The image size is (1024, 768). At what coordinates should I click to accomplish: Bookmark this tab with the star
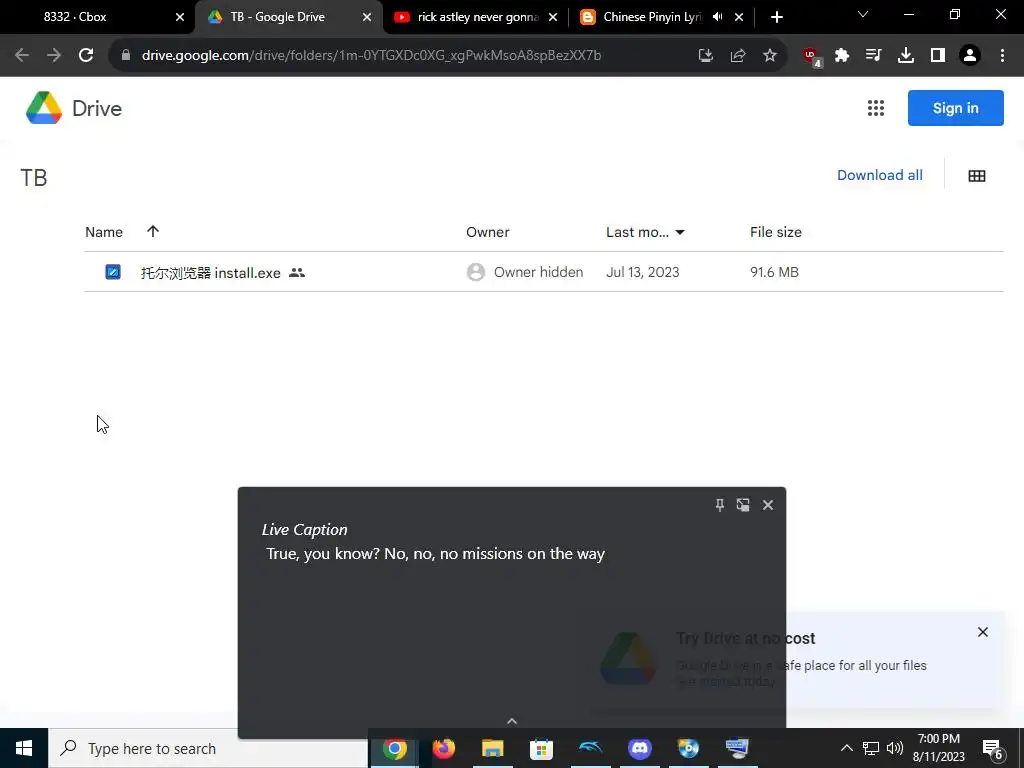pyautogui.click(x=770, y=56)
